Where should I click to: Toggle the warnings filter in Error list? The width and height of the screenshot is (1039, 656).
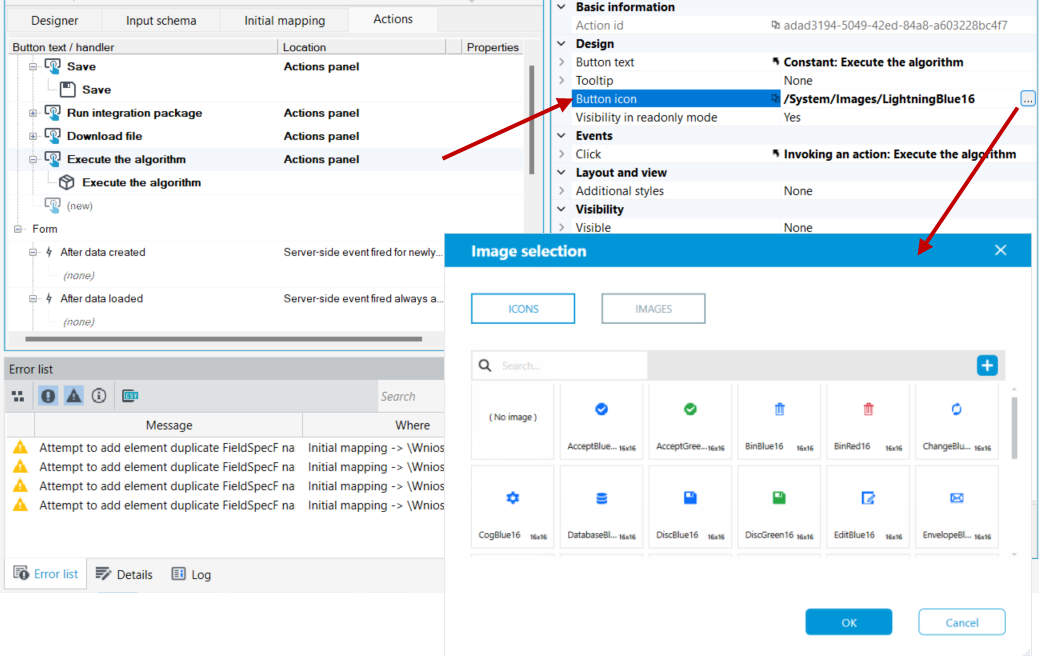pos(74,396)
